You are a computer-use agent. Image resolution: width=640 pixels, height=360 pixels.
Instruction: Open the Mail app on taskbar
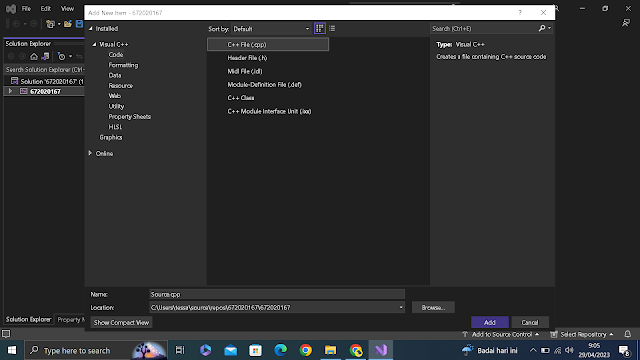click(x=231, y=350)
